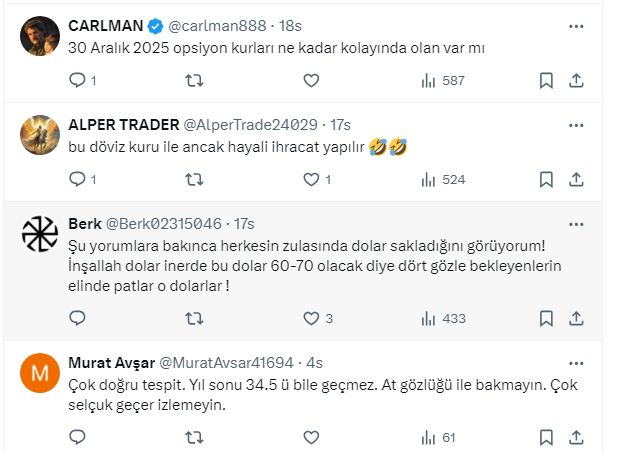This screenshot has width=620, height=454.
Task: Share Murat Avşar's tweet
Action: [x=577, y=437]
